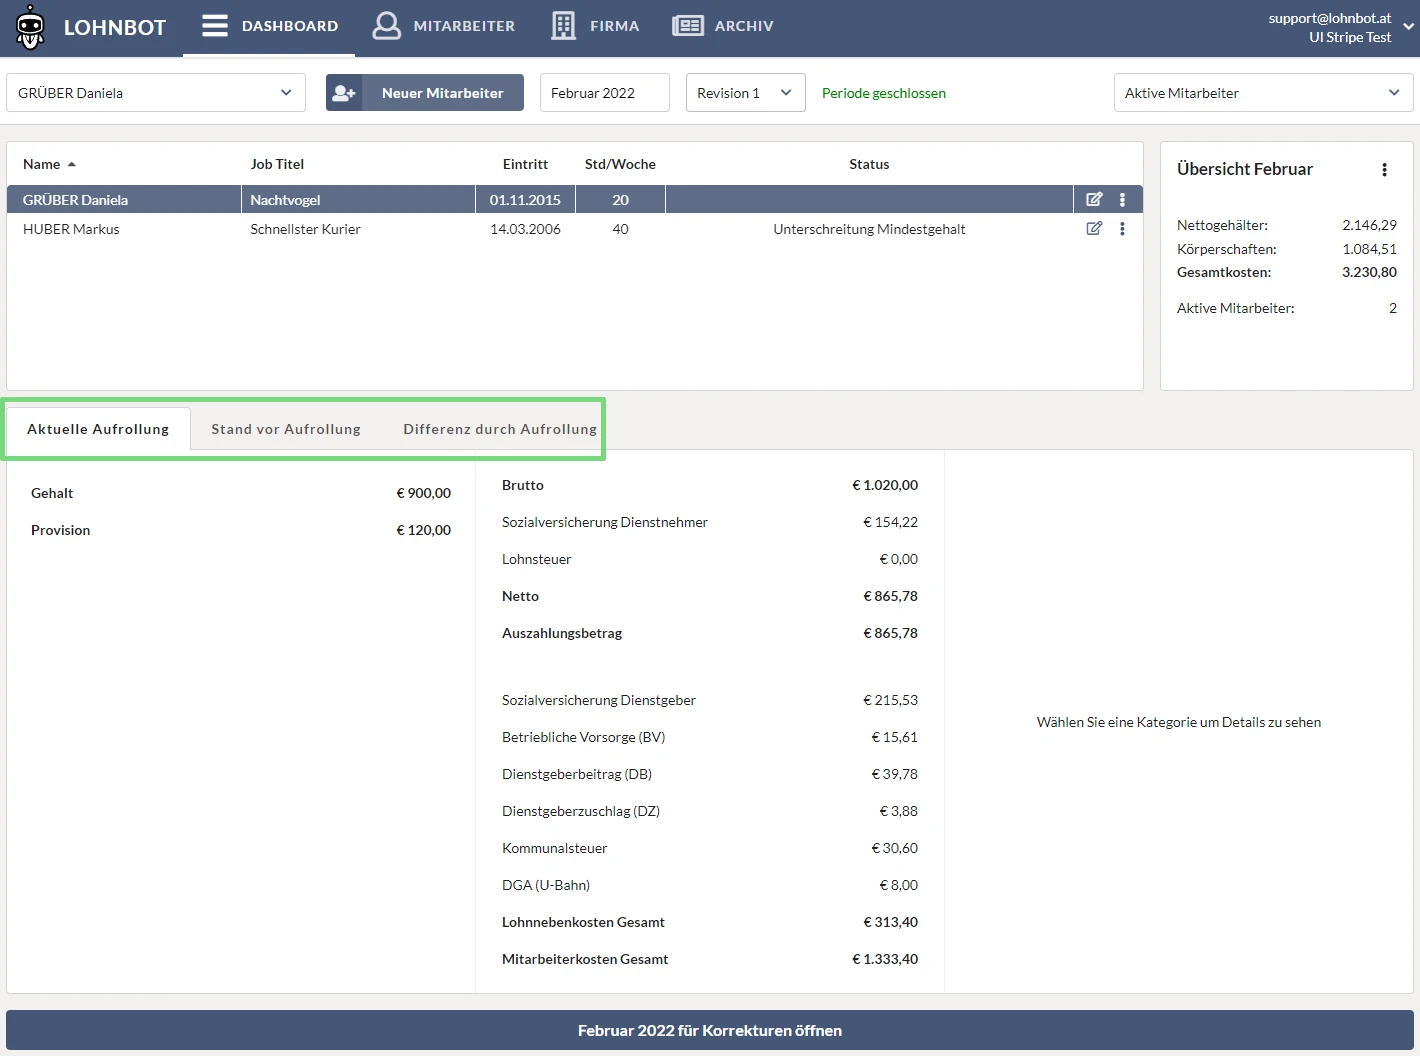Click the 14.03.2006 entry date

525,229
